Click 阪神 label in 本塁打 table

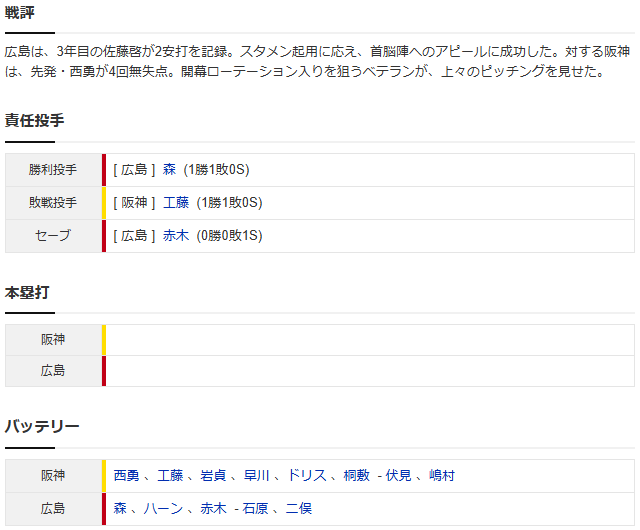[x=53, y=340]
